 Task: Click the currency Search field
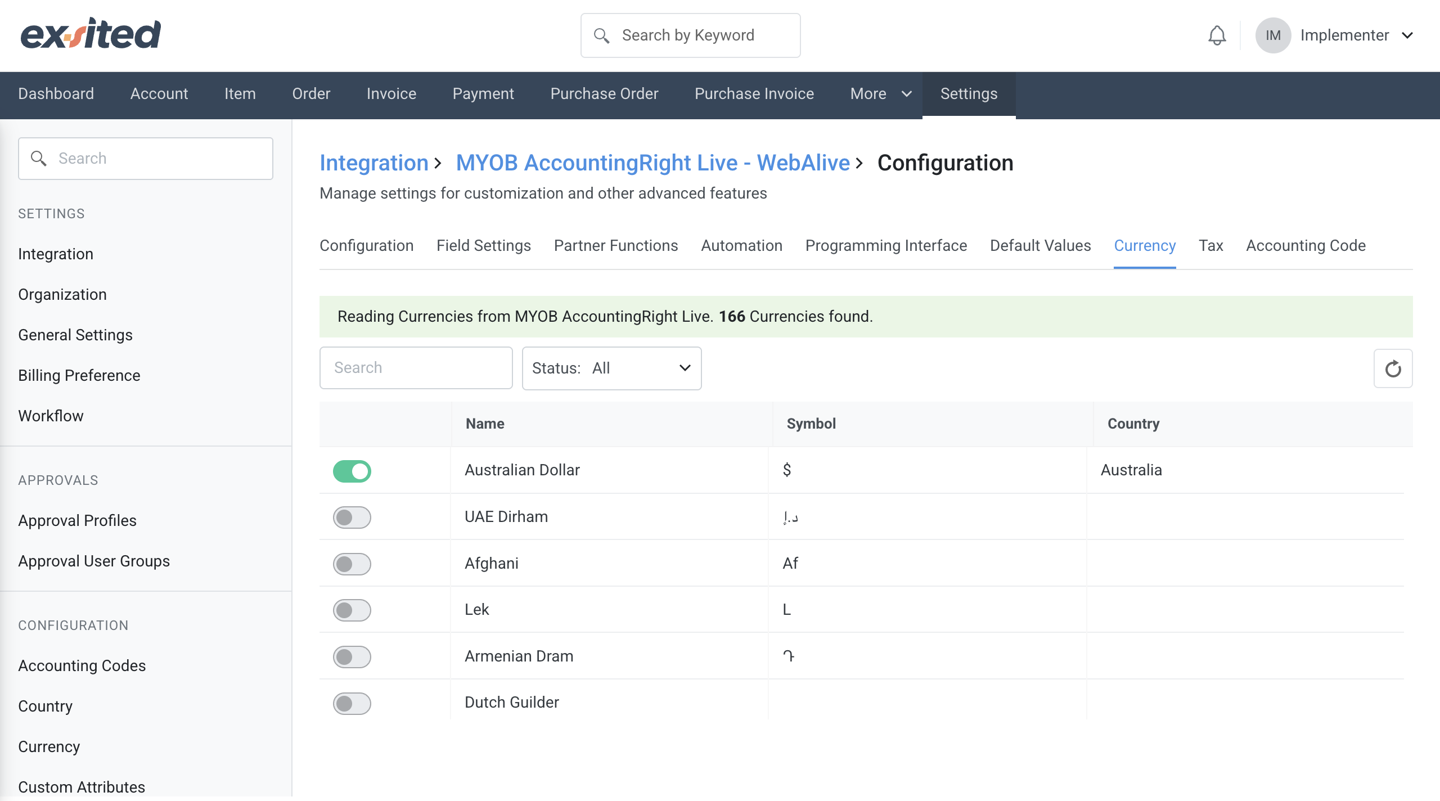point(416,368)
